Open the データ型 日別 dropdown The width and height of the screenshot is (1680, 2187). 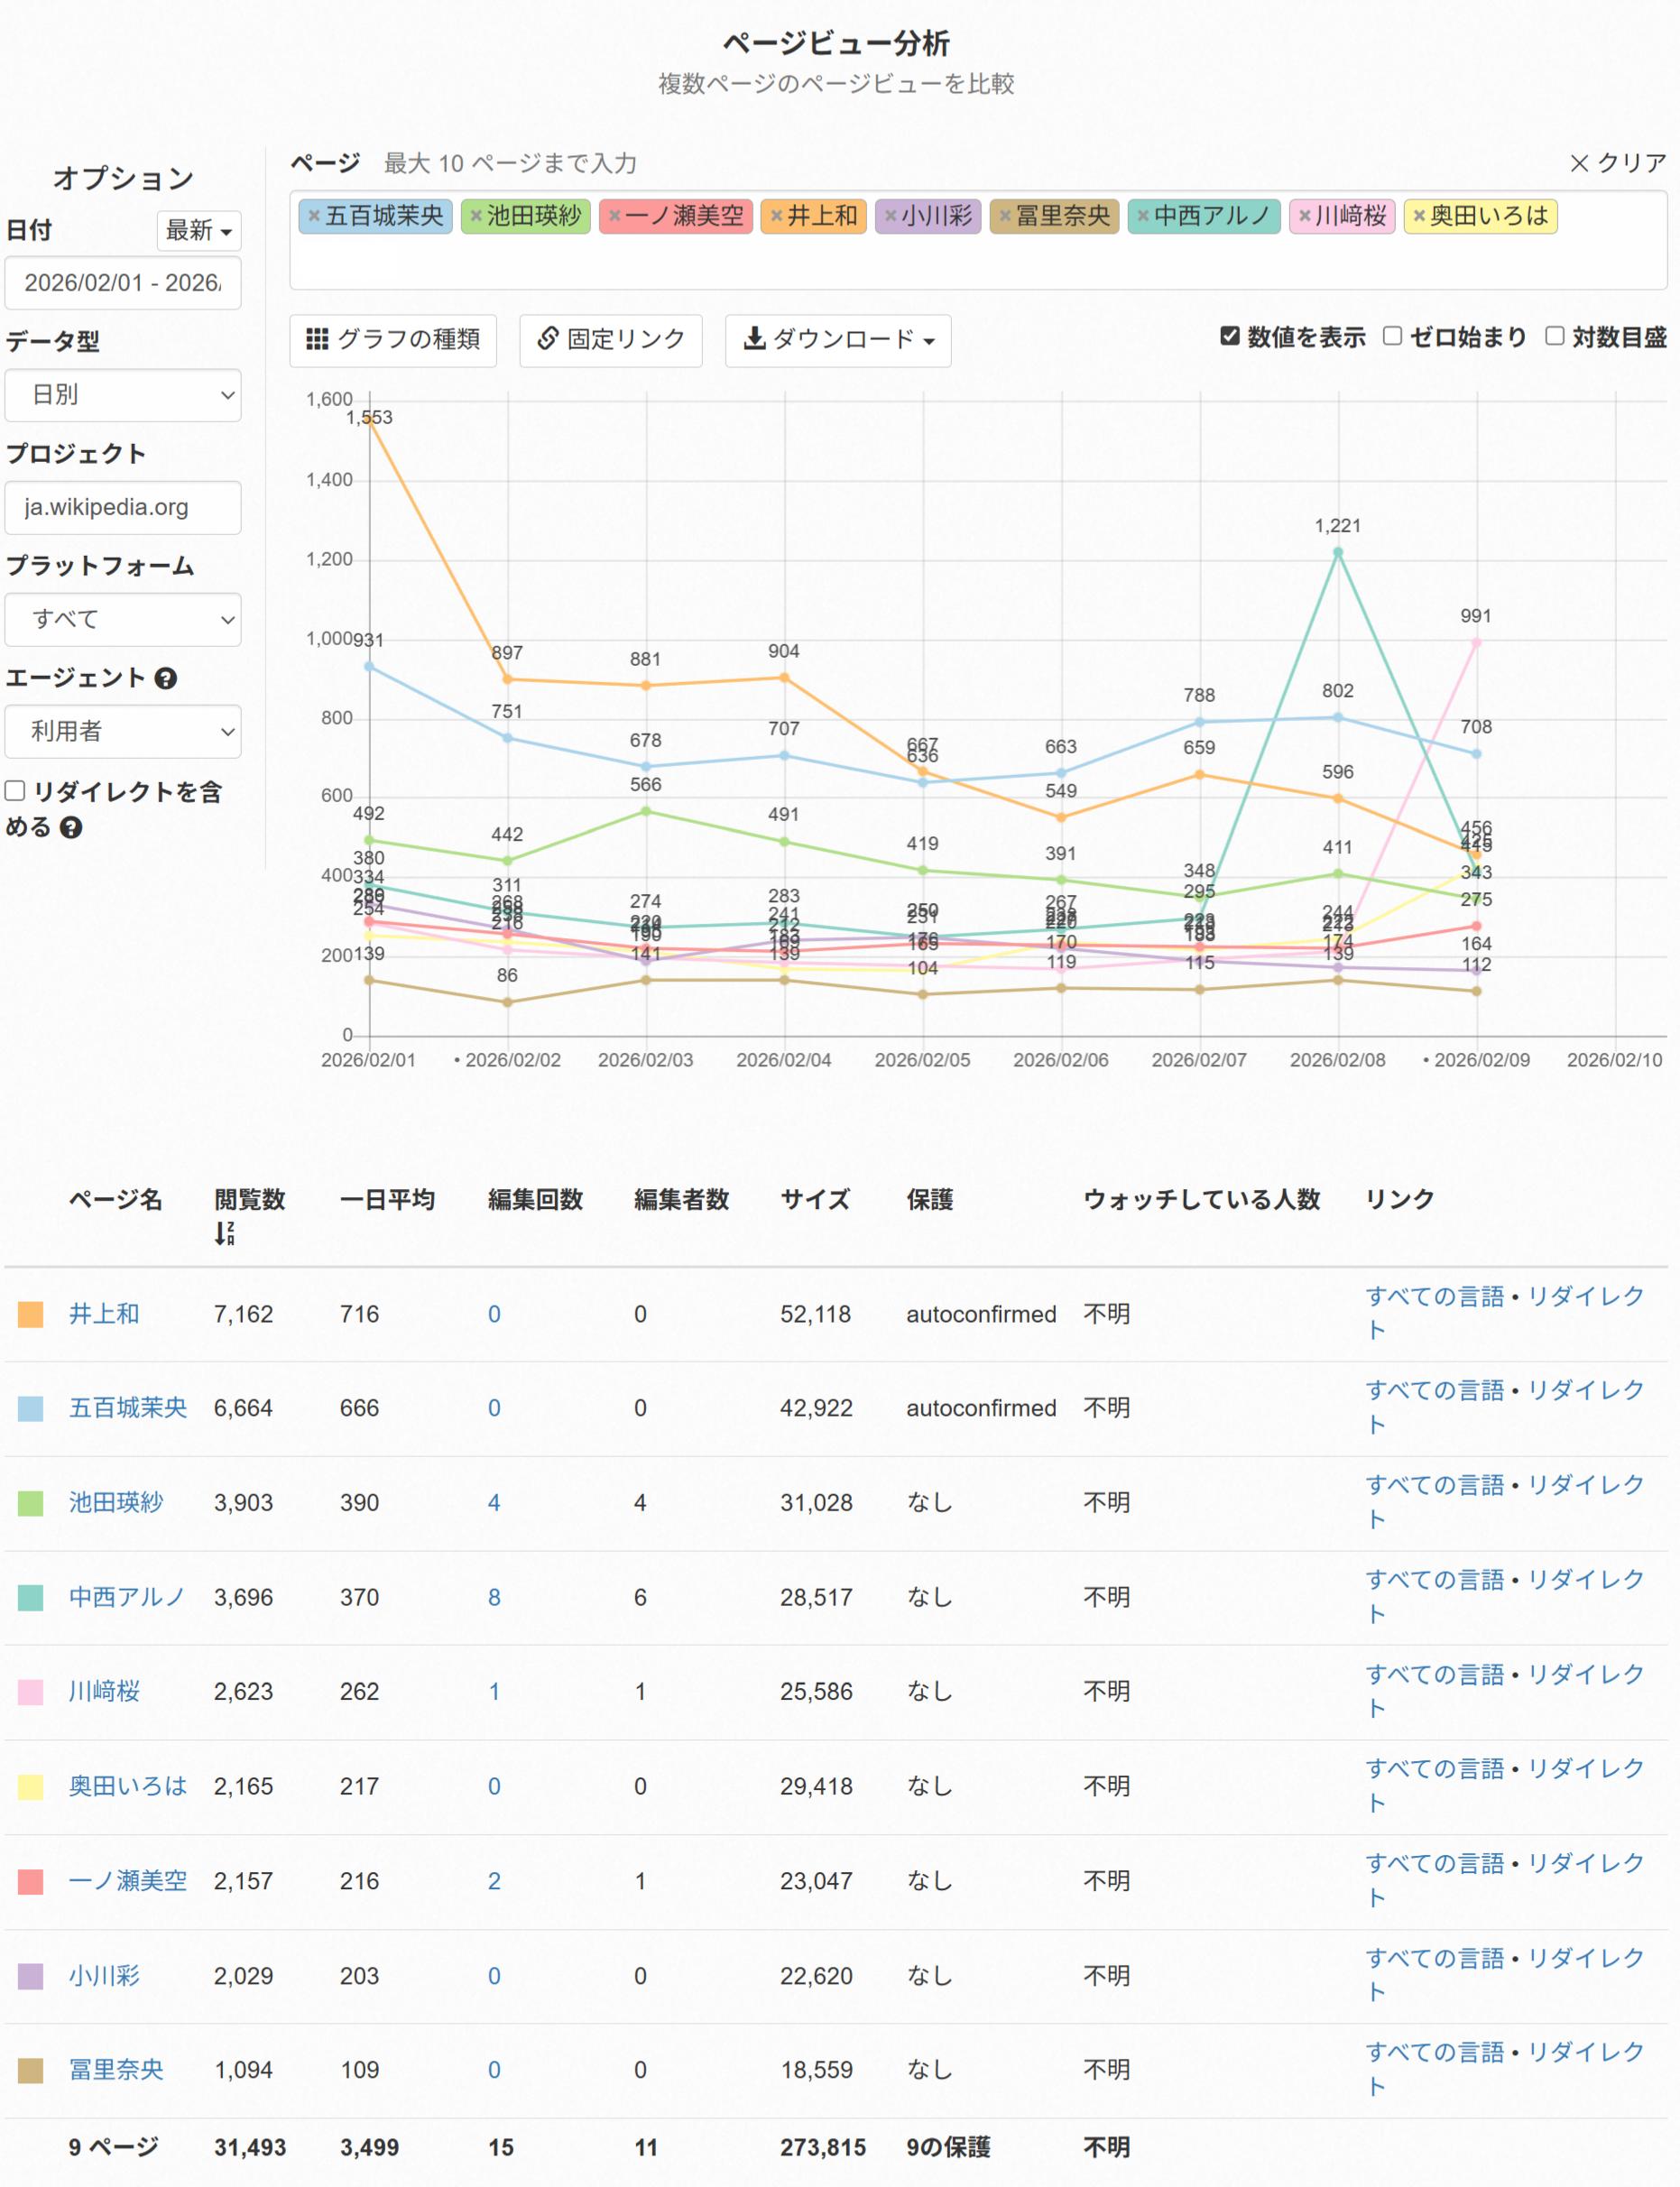tap(123, 395)
